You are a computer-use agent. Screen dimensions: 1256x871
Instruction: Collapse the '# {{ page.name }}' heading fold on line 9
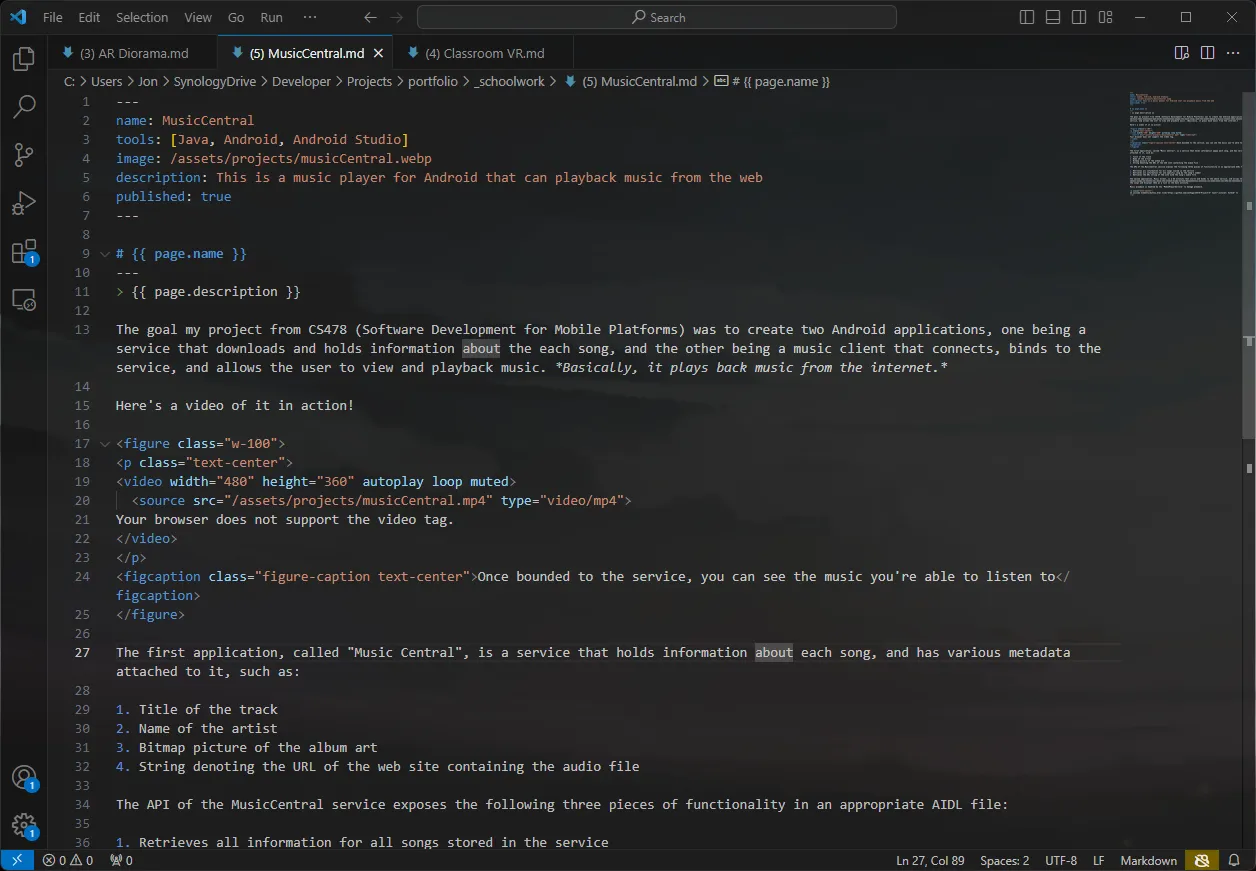(x=104, y=254)
